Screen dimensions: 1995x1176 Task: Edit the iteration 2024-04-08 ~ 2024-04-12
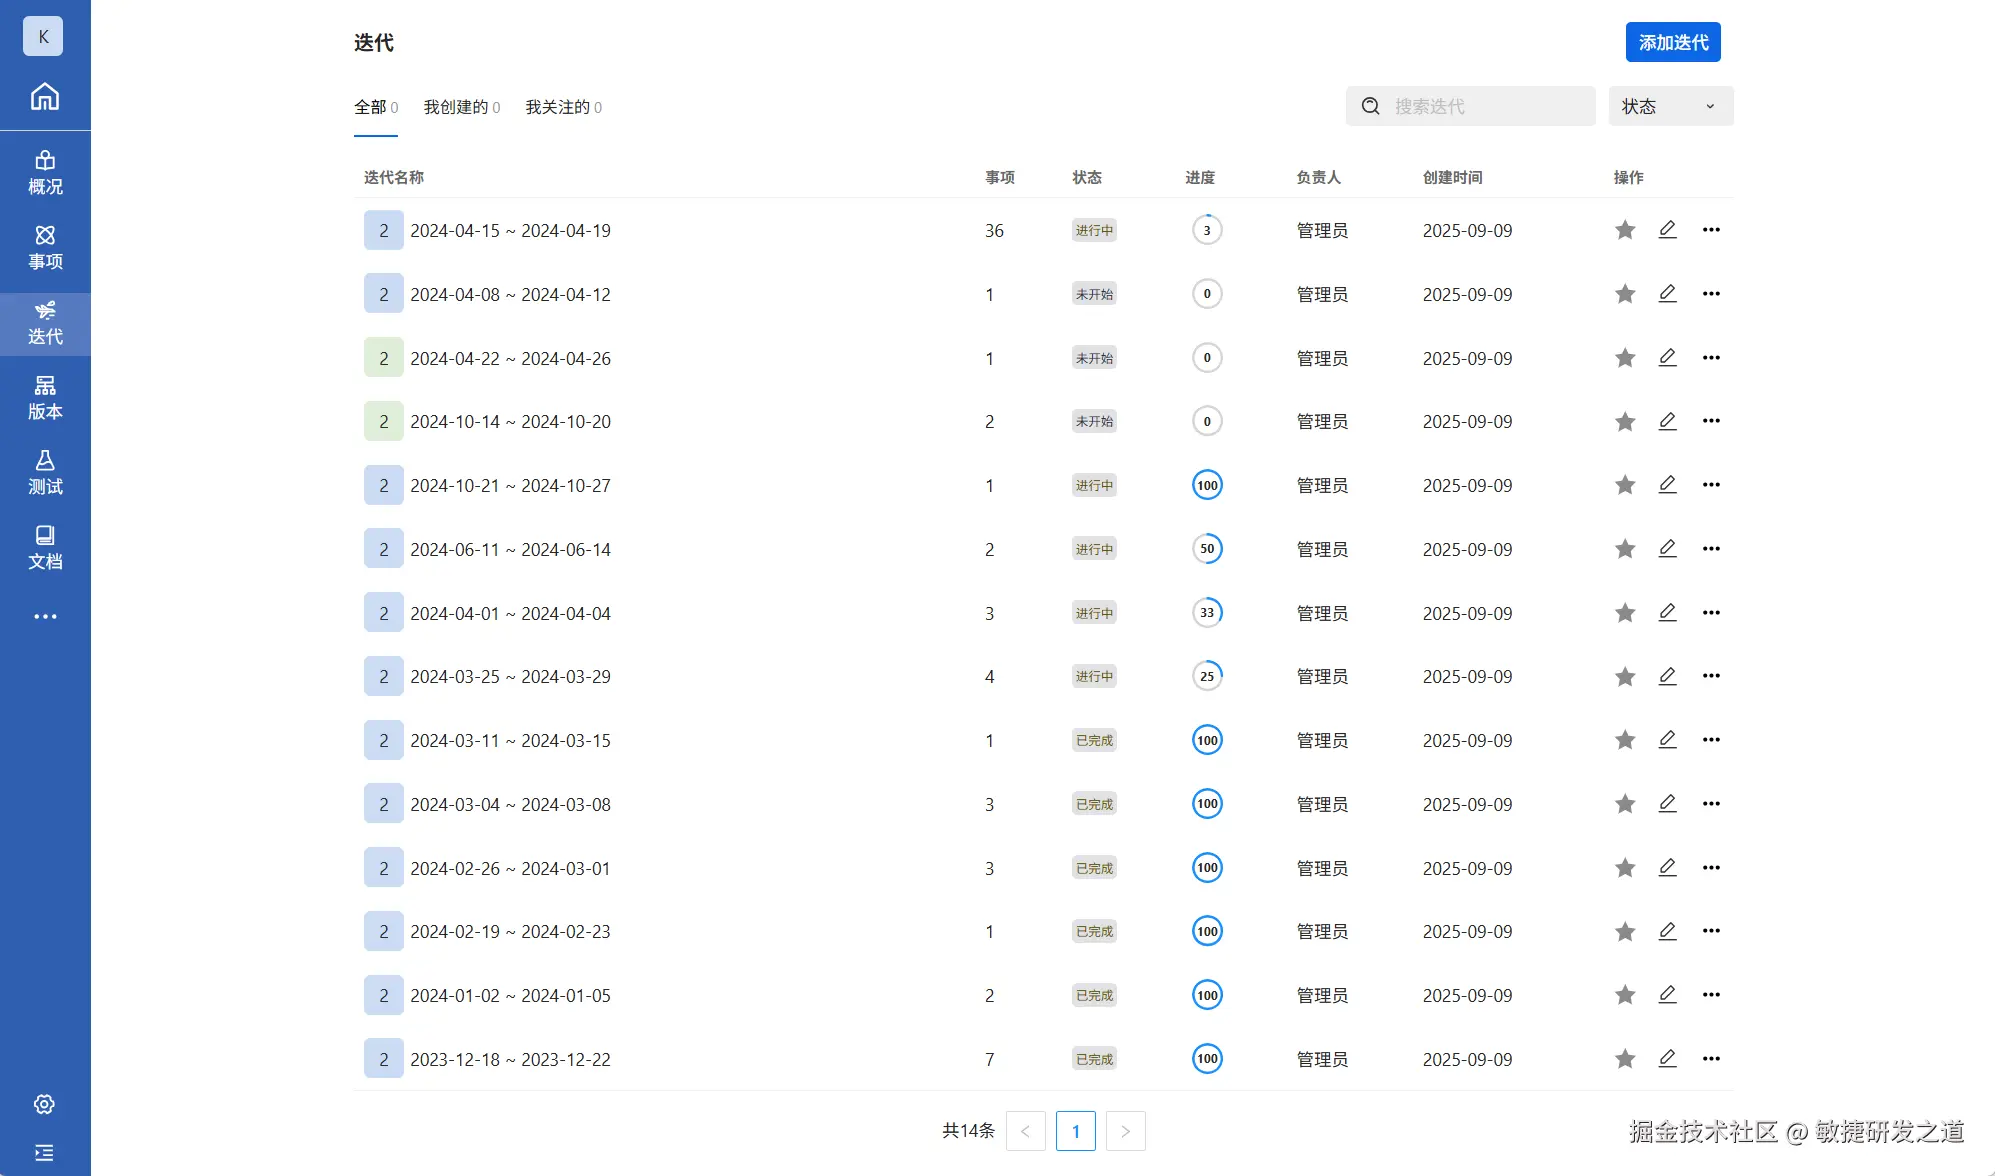(x=1667, y=294)
